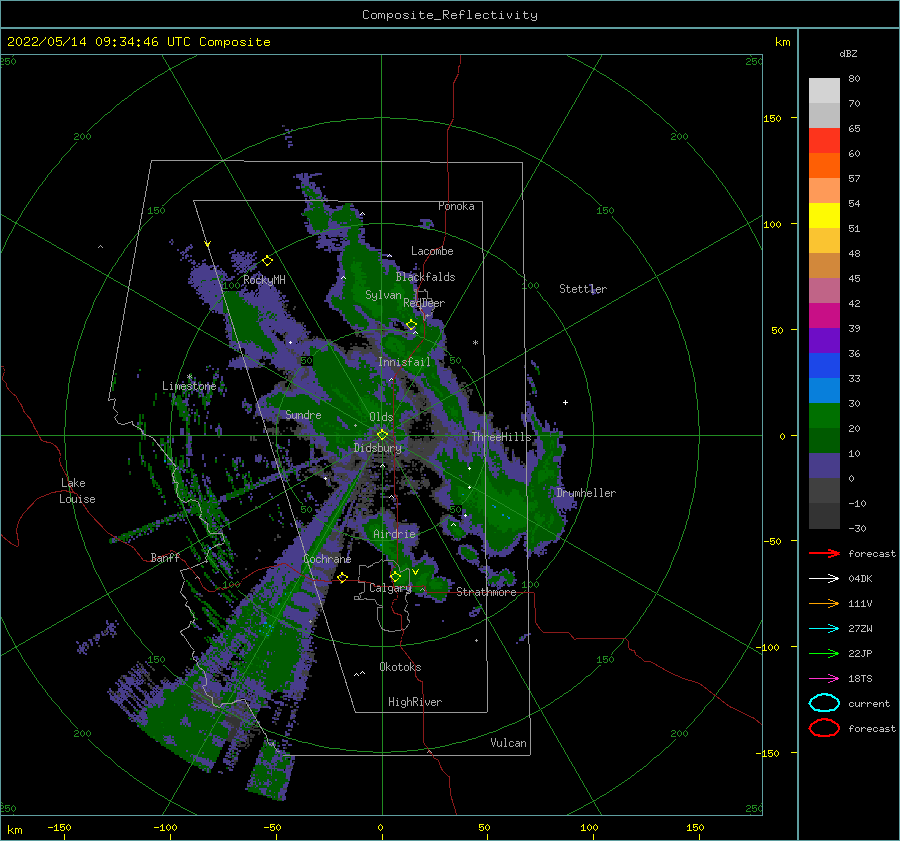Click the Cochrane city label
The width and height of the screenshot is (900, 841).
click(x=327, y=559)
